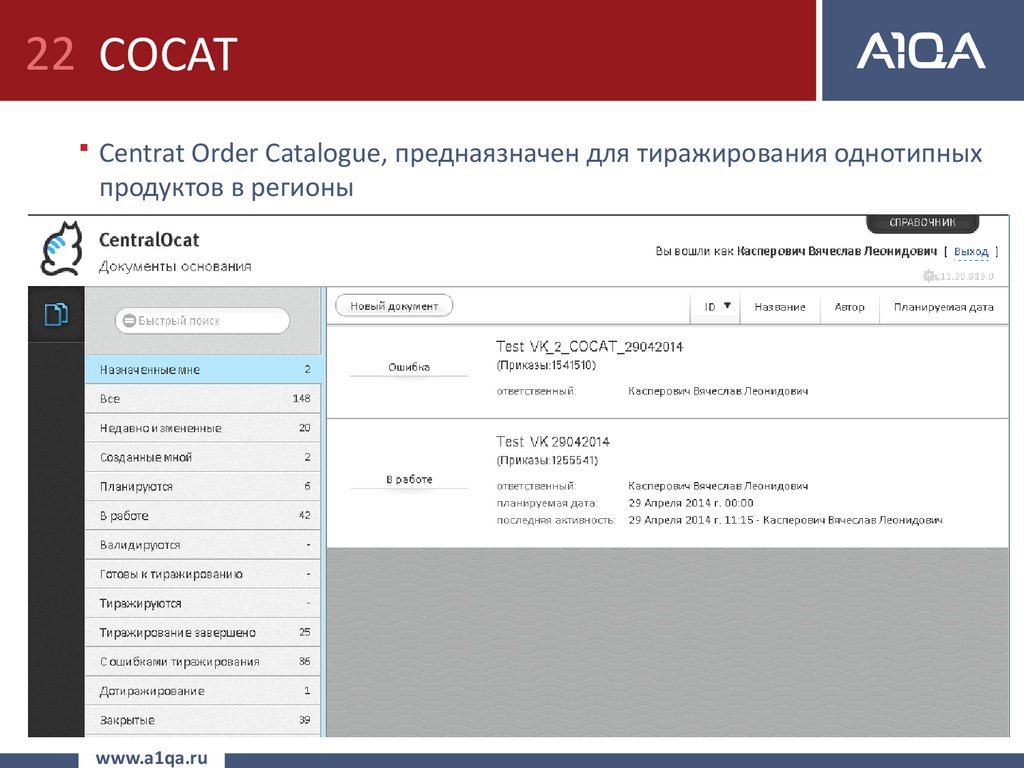Open the documents icon in left sidebar
This screenshot has height=768, width=1024.
pos(56,314)
